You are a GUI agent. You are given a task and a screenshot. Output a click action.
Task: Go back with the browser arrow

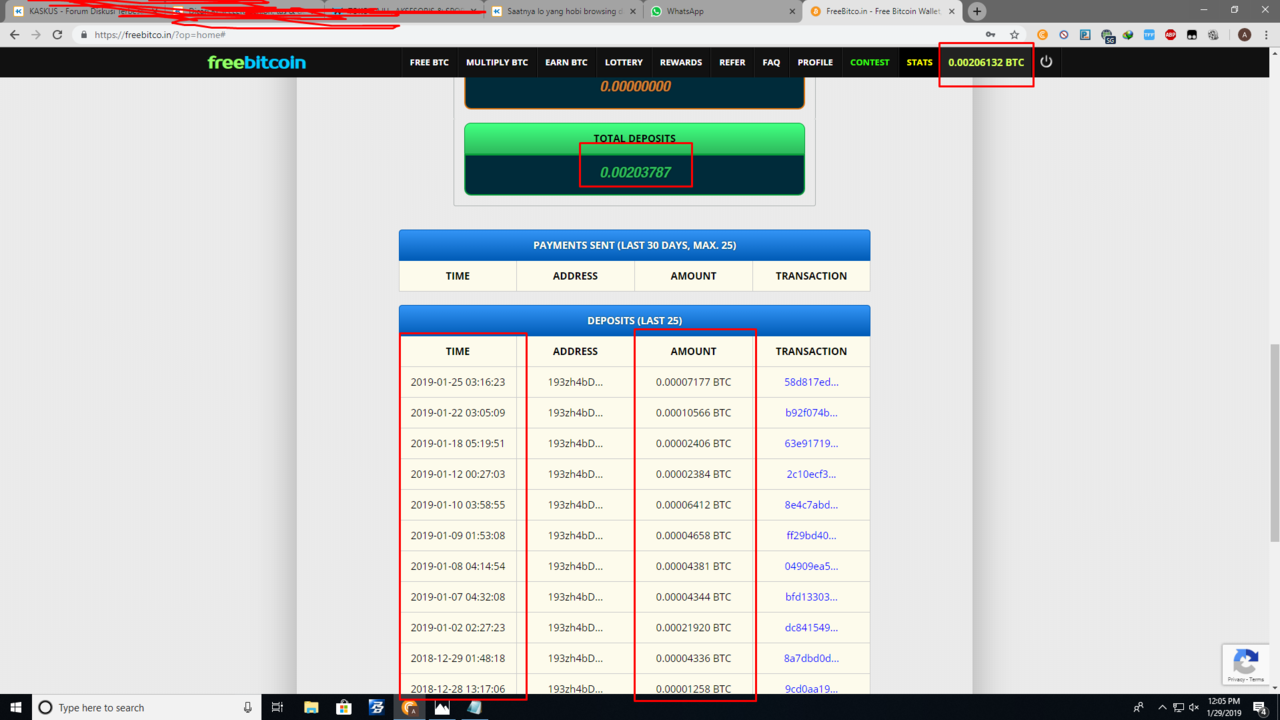14,34
